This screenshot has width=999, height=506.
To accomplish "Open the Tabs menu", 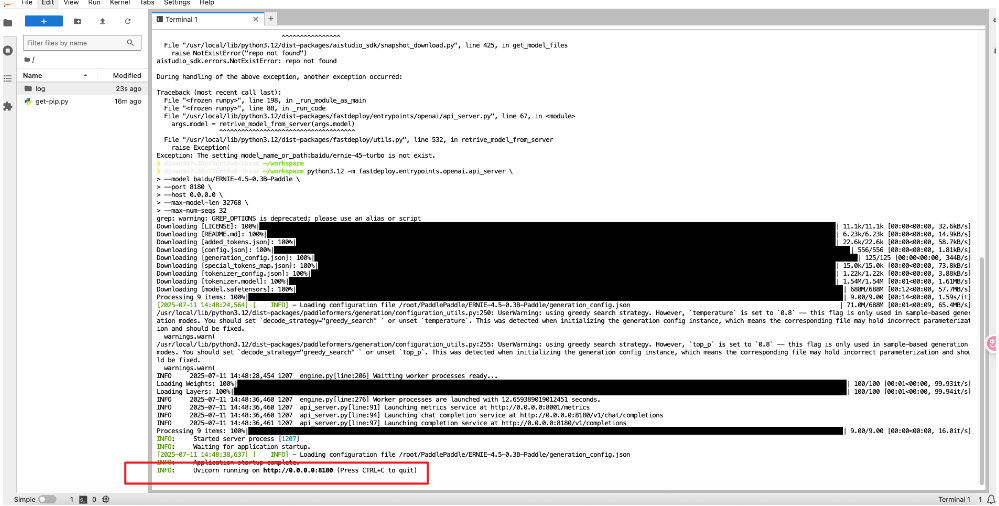I will [147, 3].
